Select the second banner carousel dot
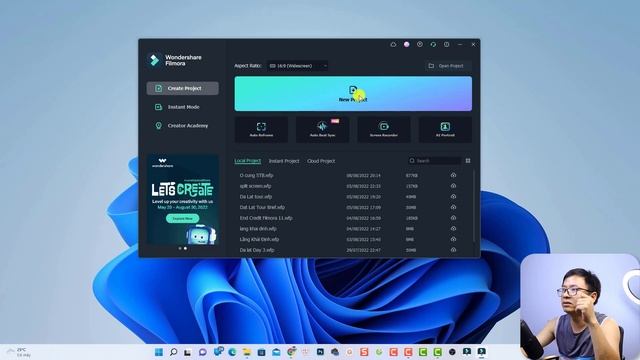 (x=185, y=248)
